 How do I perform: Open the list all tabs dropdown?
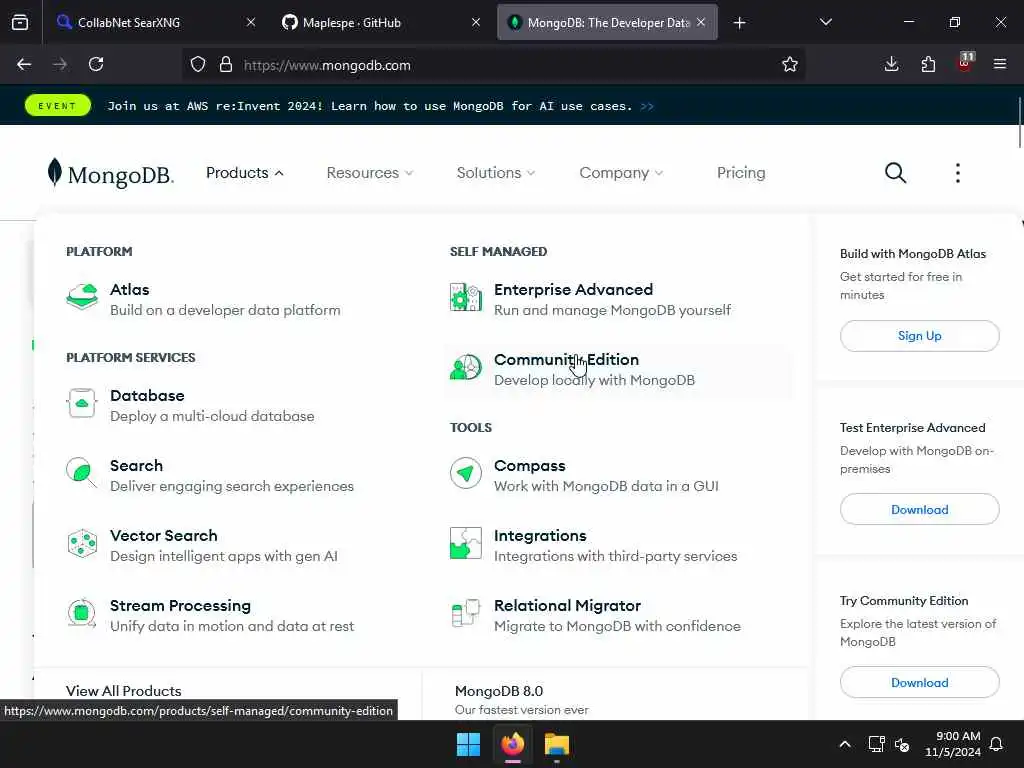pos(825,23)
